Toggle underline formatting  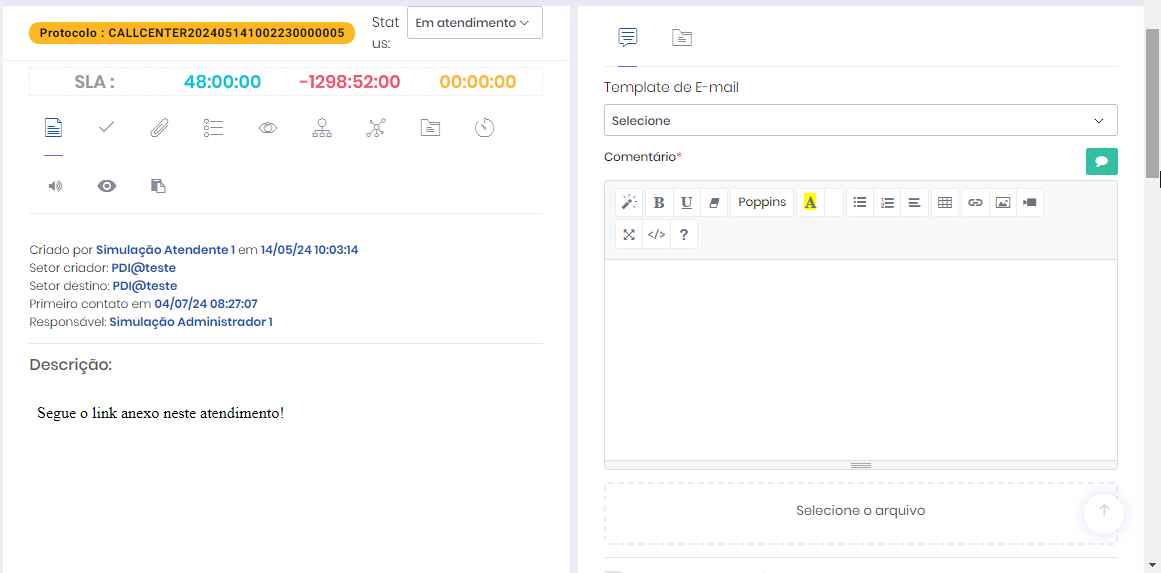686,203
